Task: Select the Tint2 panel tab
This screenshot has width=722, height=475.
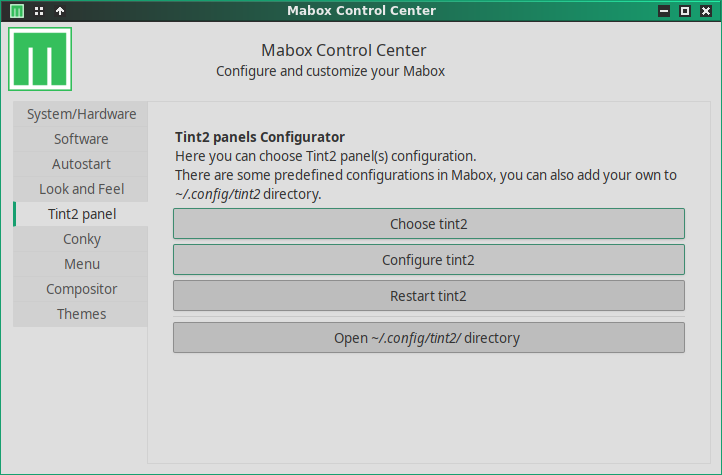Action: [81, 214]
